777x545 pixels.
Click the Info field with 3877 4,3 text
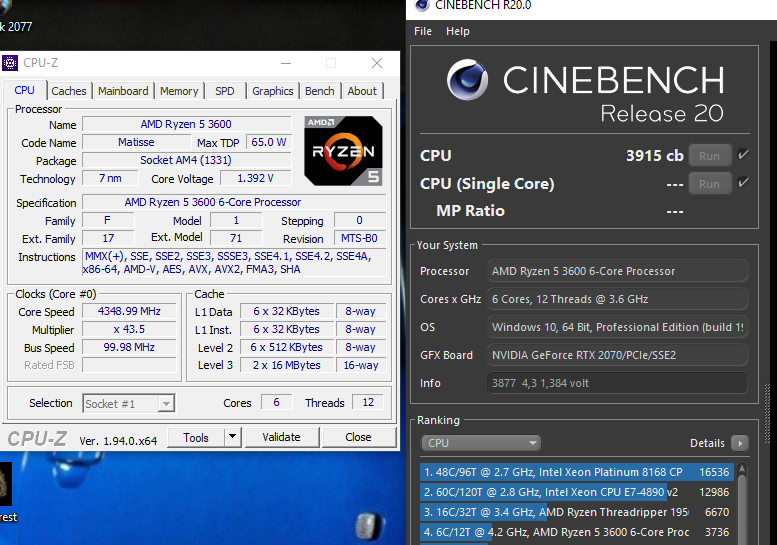[x=617, y=383]
